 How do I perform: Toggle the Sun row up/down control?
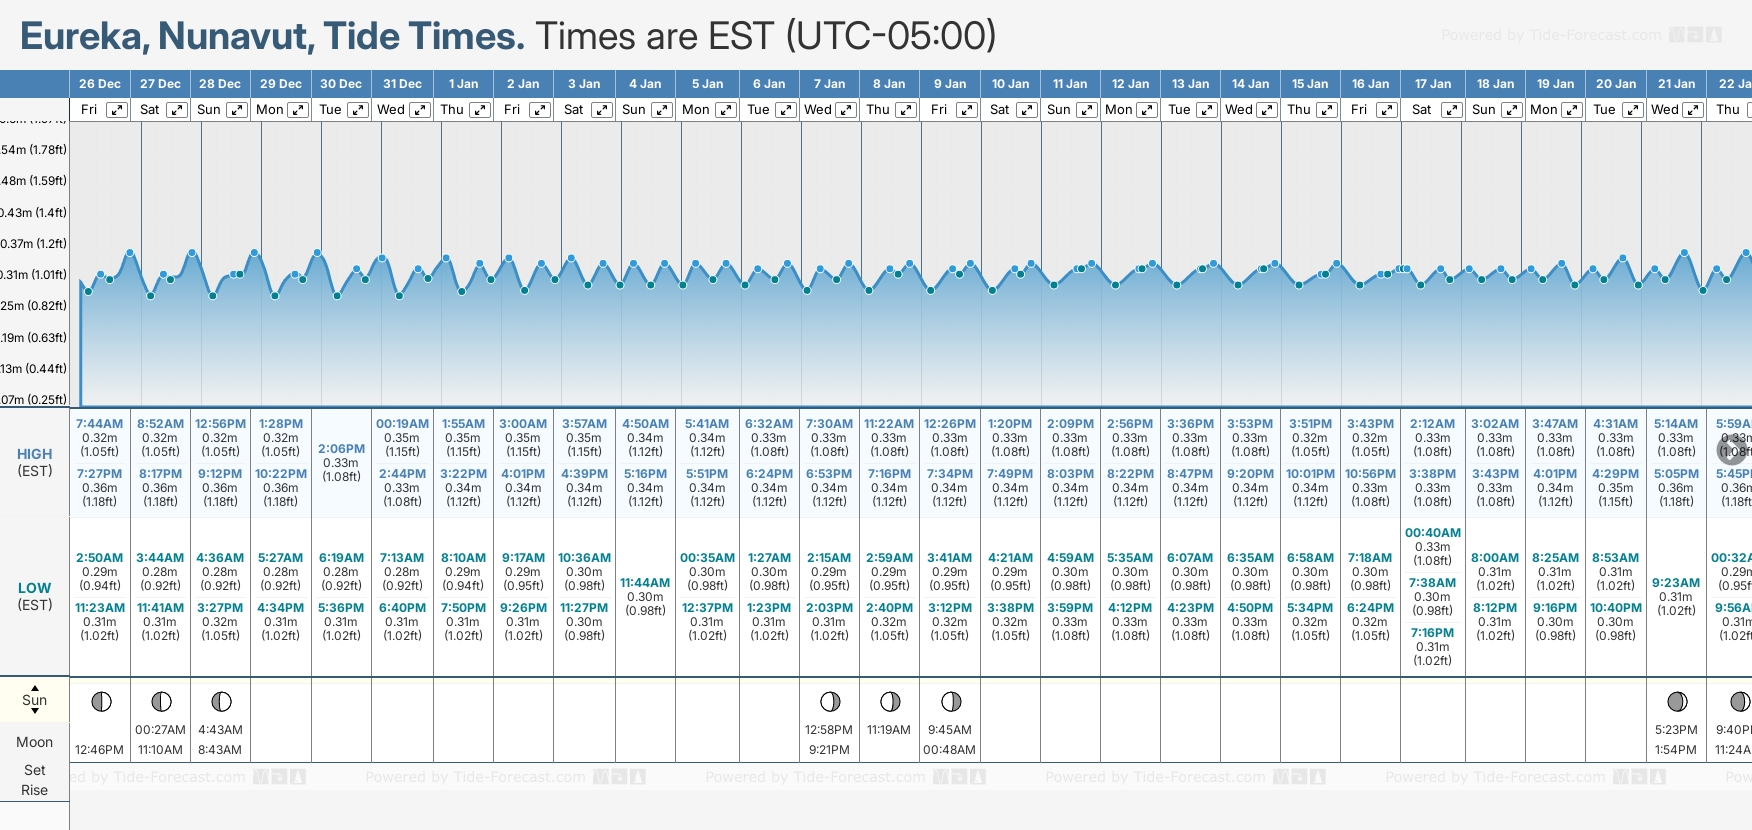pyautogui.click(x=35, y=700)
